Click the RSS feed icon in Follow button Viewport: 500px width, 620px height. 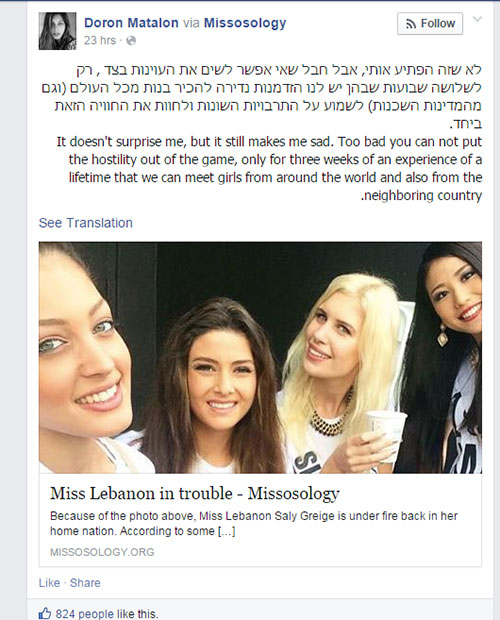click(x=411, y=24)
